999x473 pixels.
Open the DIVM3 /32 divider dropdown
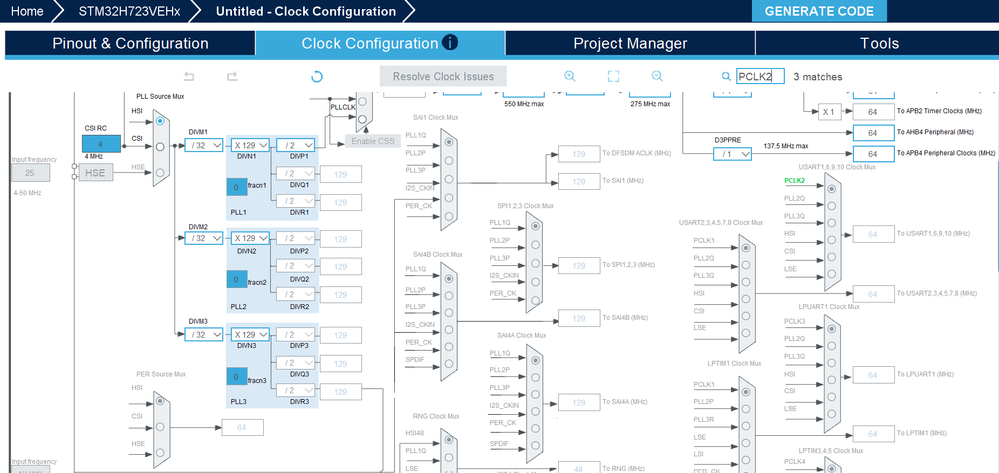pyautogui.click(x=204, y=335)
